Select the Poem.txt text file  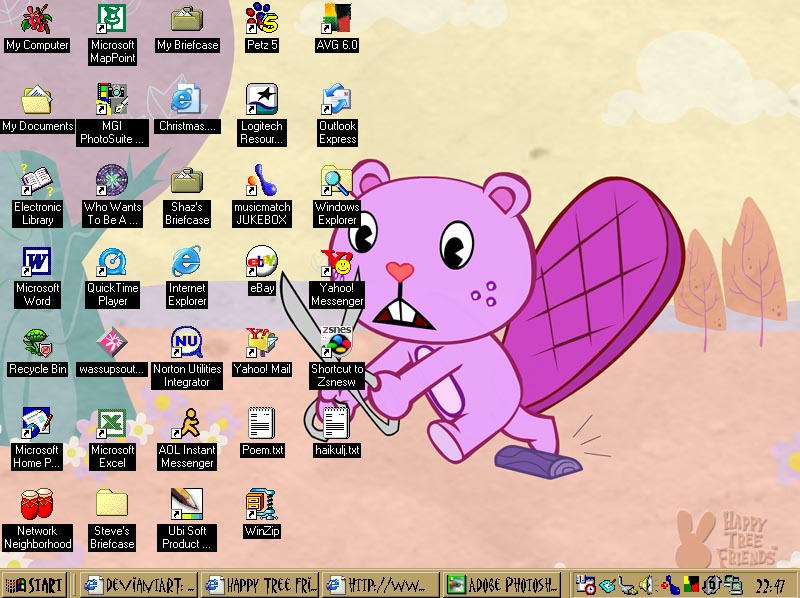click(x=262, y=423)
